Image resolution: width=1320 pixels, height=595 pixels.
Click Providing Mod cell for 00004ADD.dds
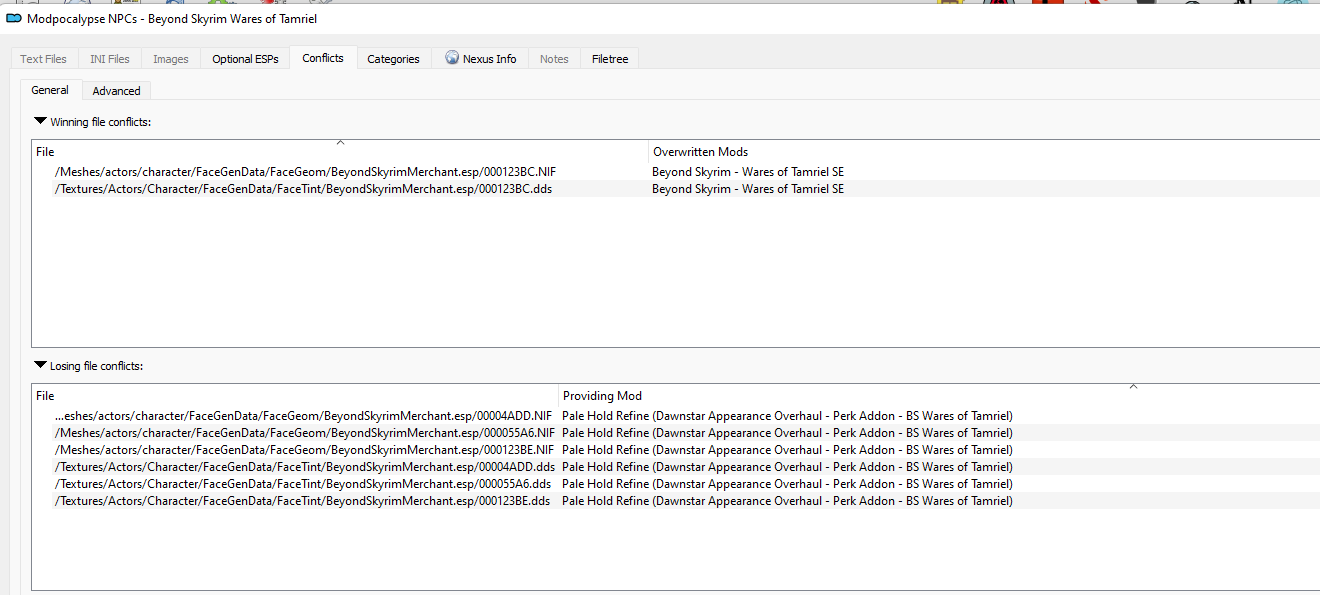coord(787,467)
